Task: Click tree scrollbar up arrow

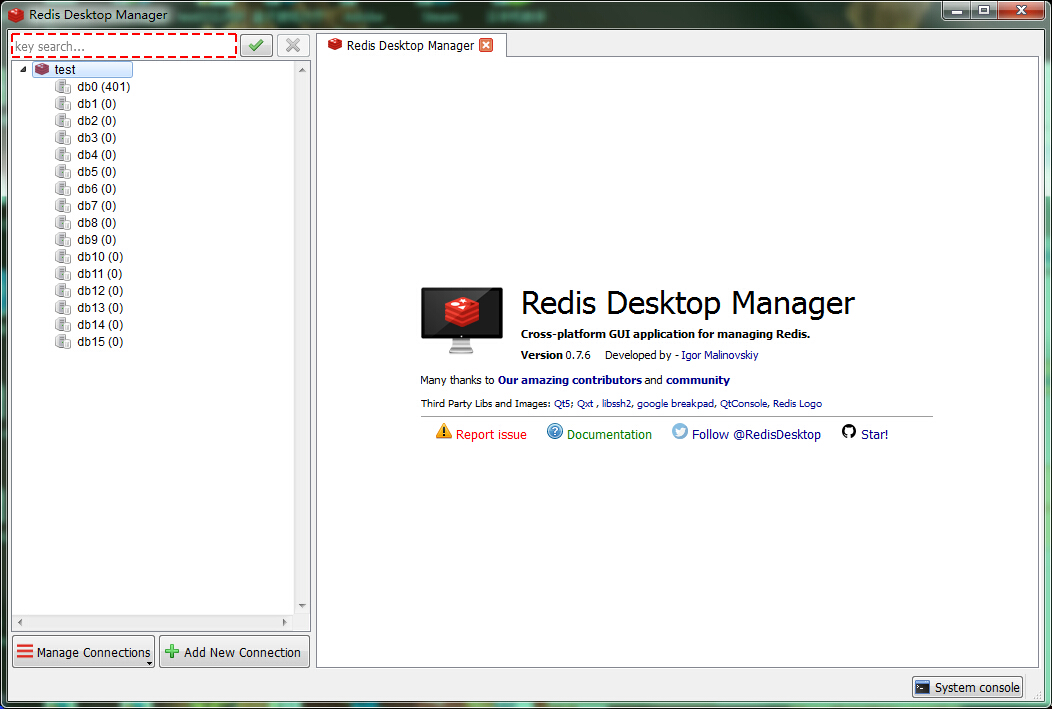Action: 302,70
